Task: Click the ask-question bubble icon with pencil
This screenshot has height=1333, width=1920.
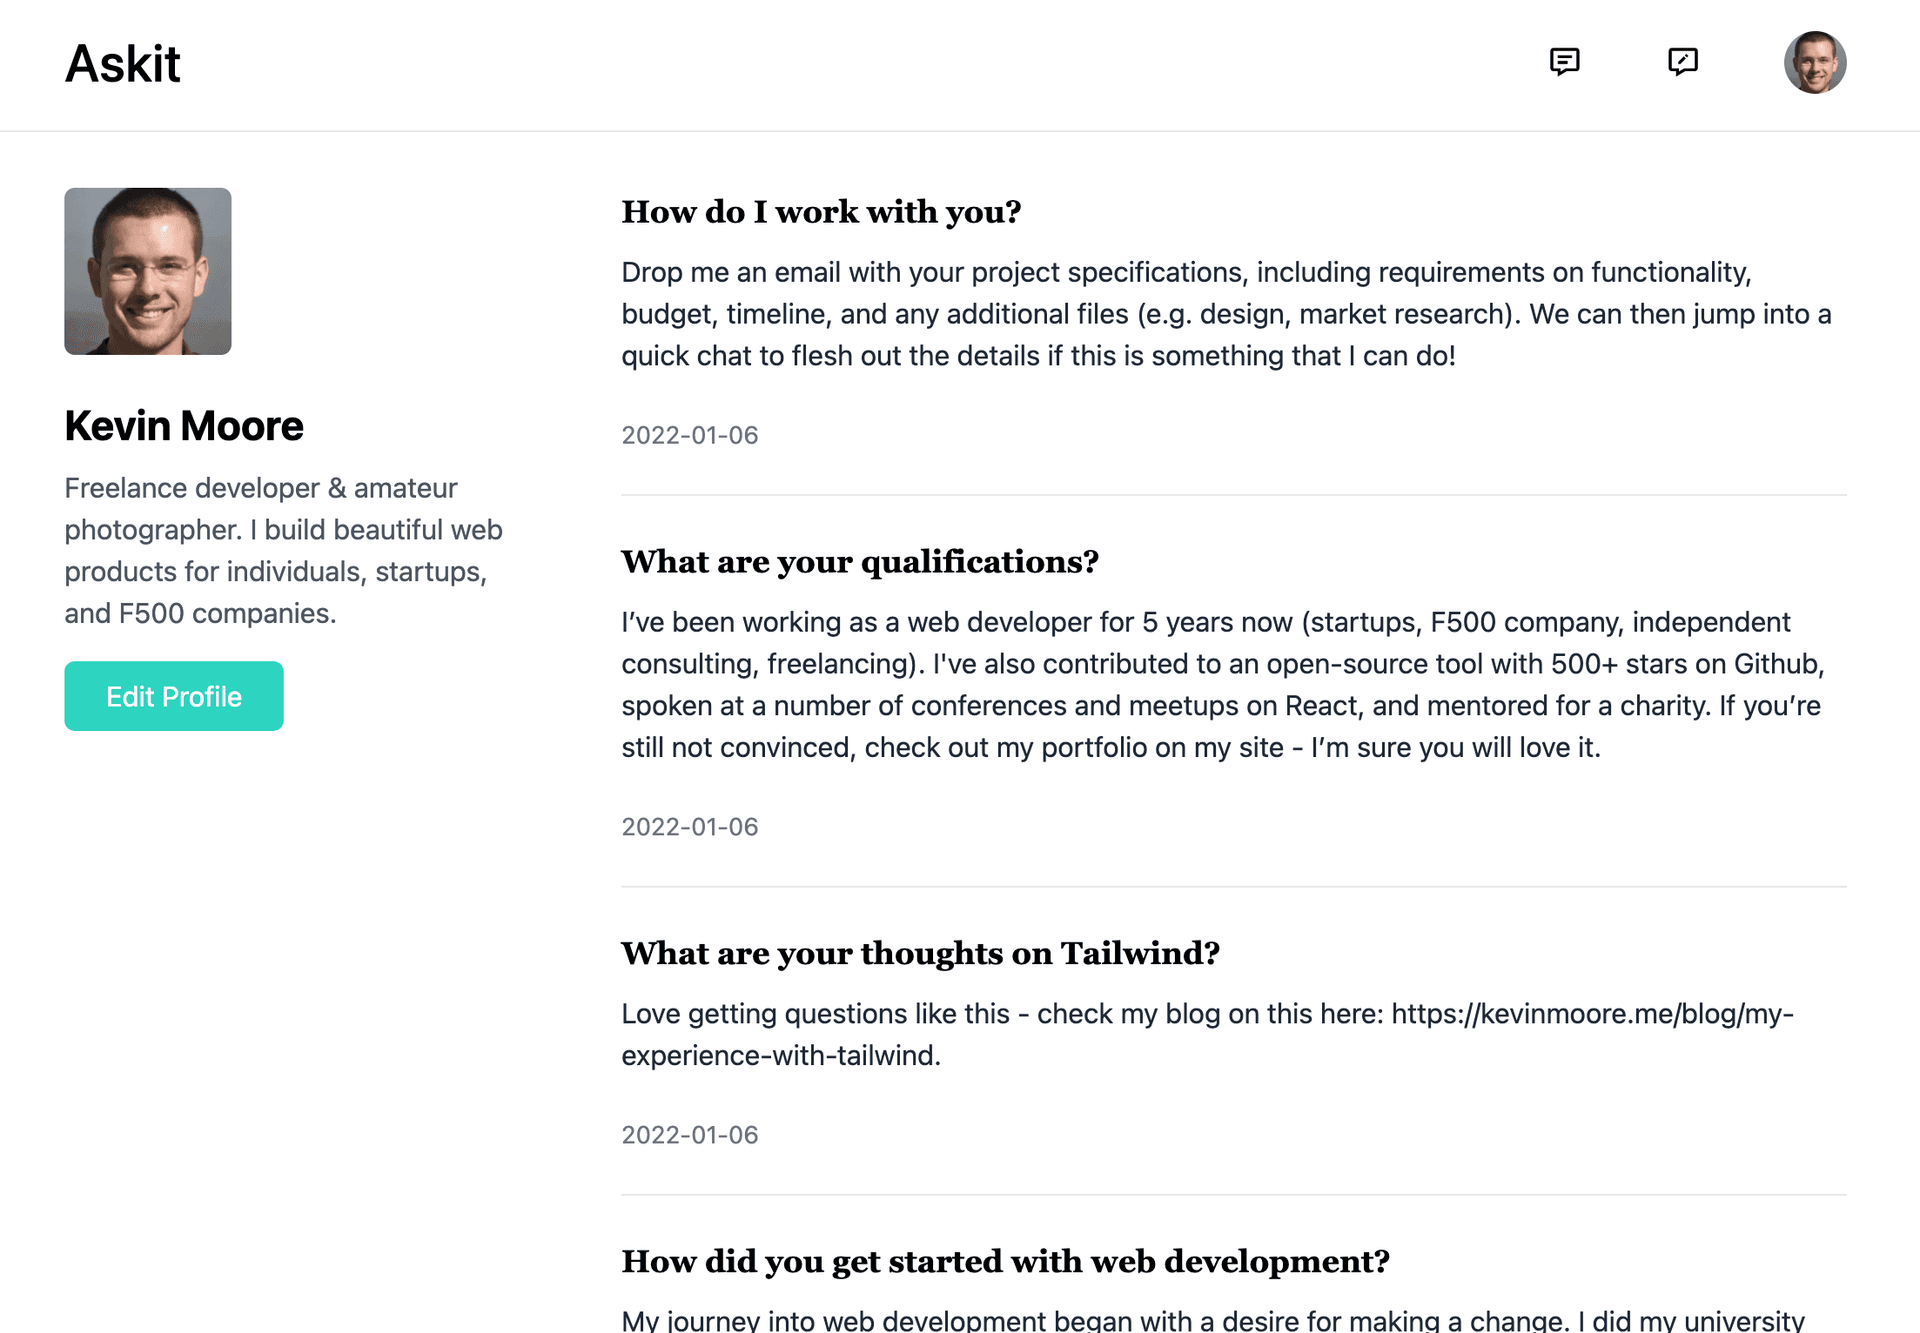Action: tap(1683, 62)
